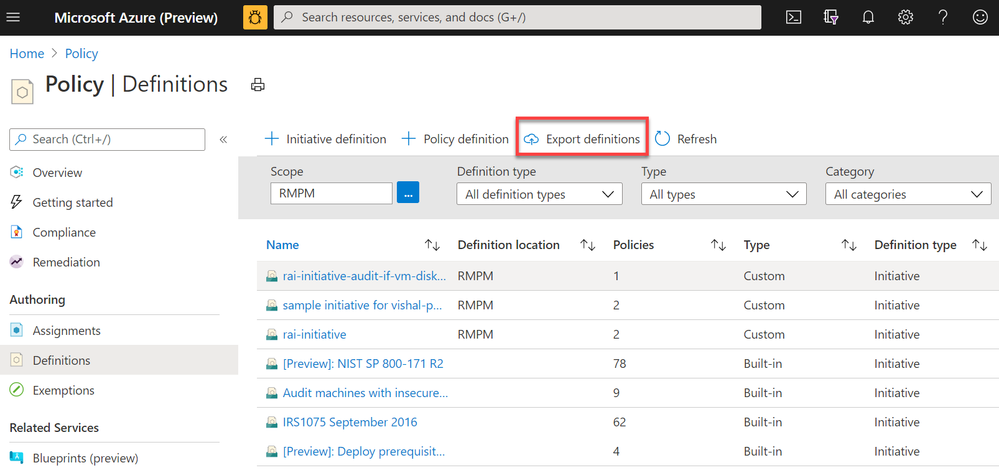Click the Policy page header icon
The image size is (999, 472).
(x=22, y=92)
